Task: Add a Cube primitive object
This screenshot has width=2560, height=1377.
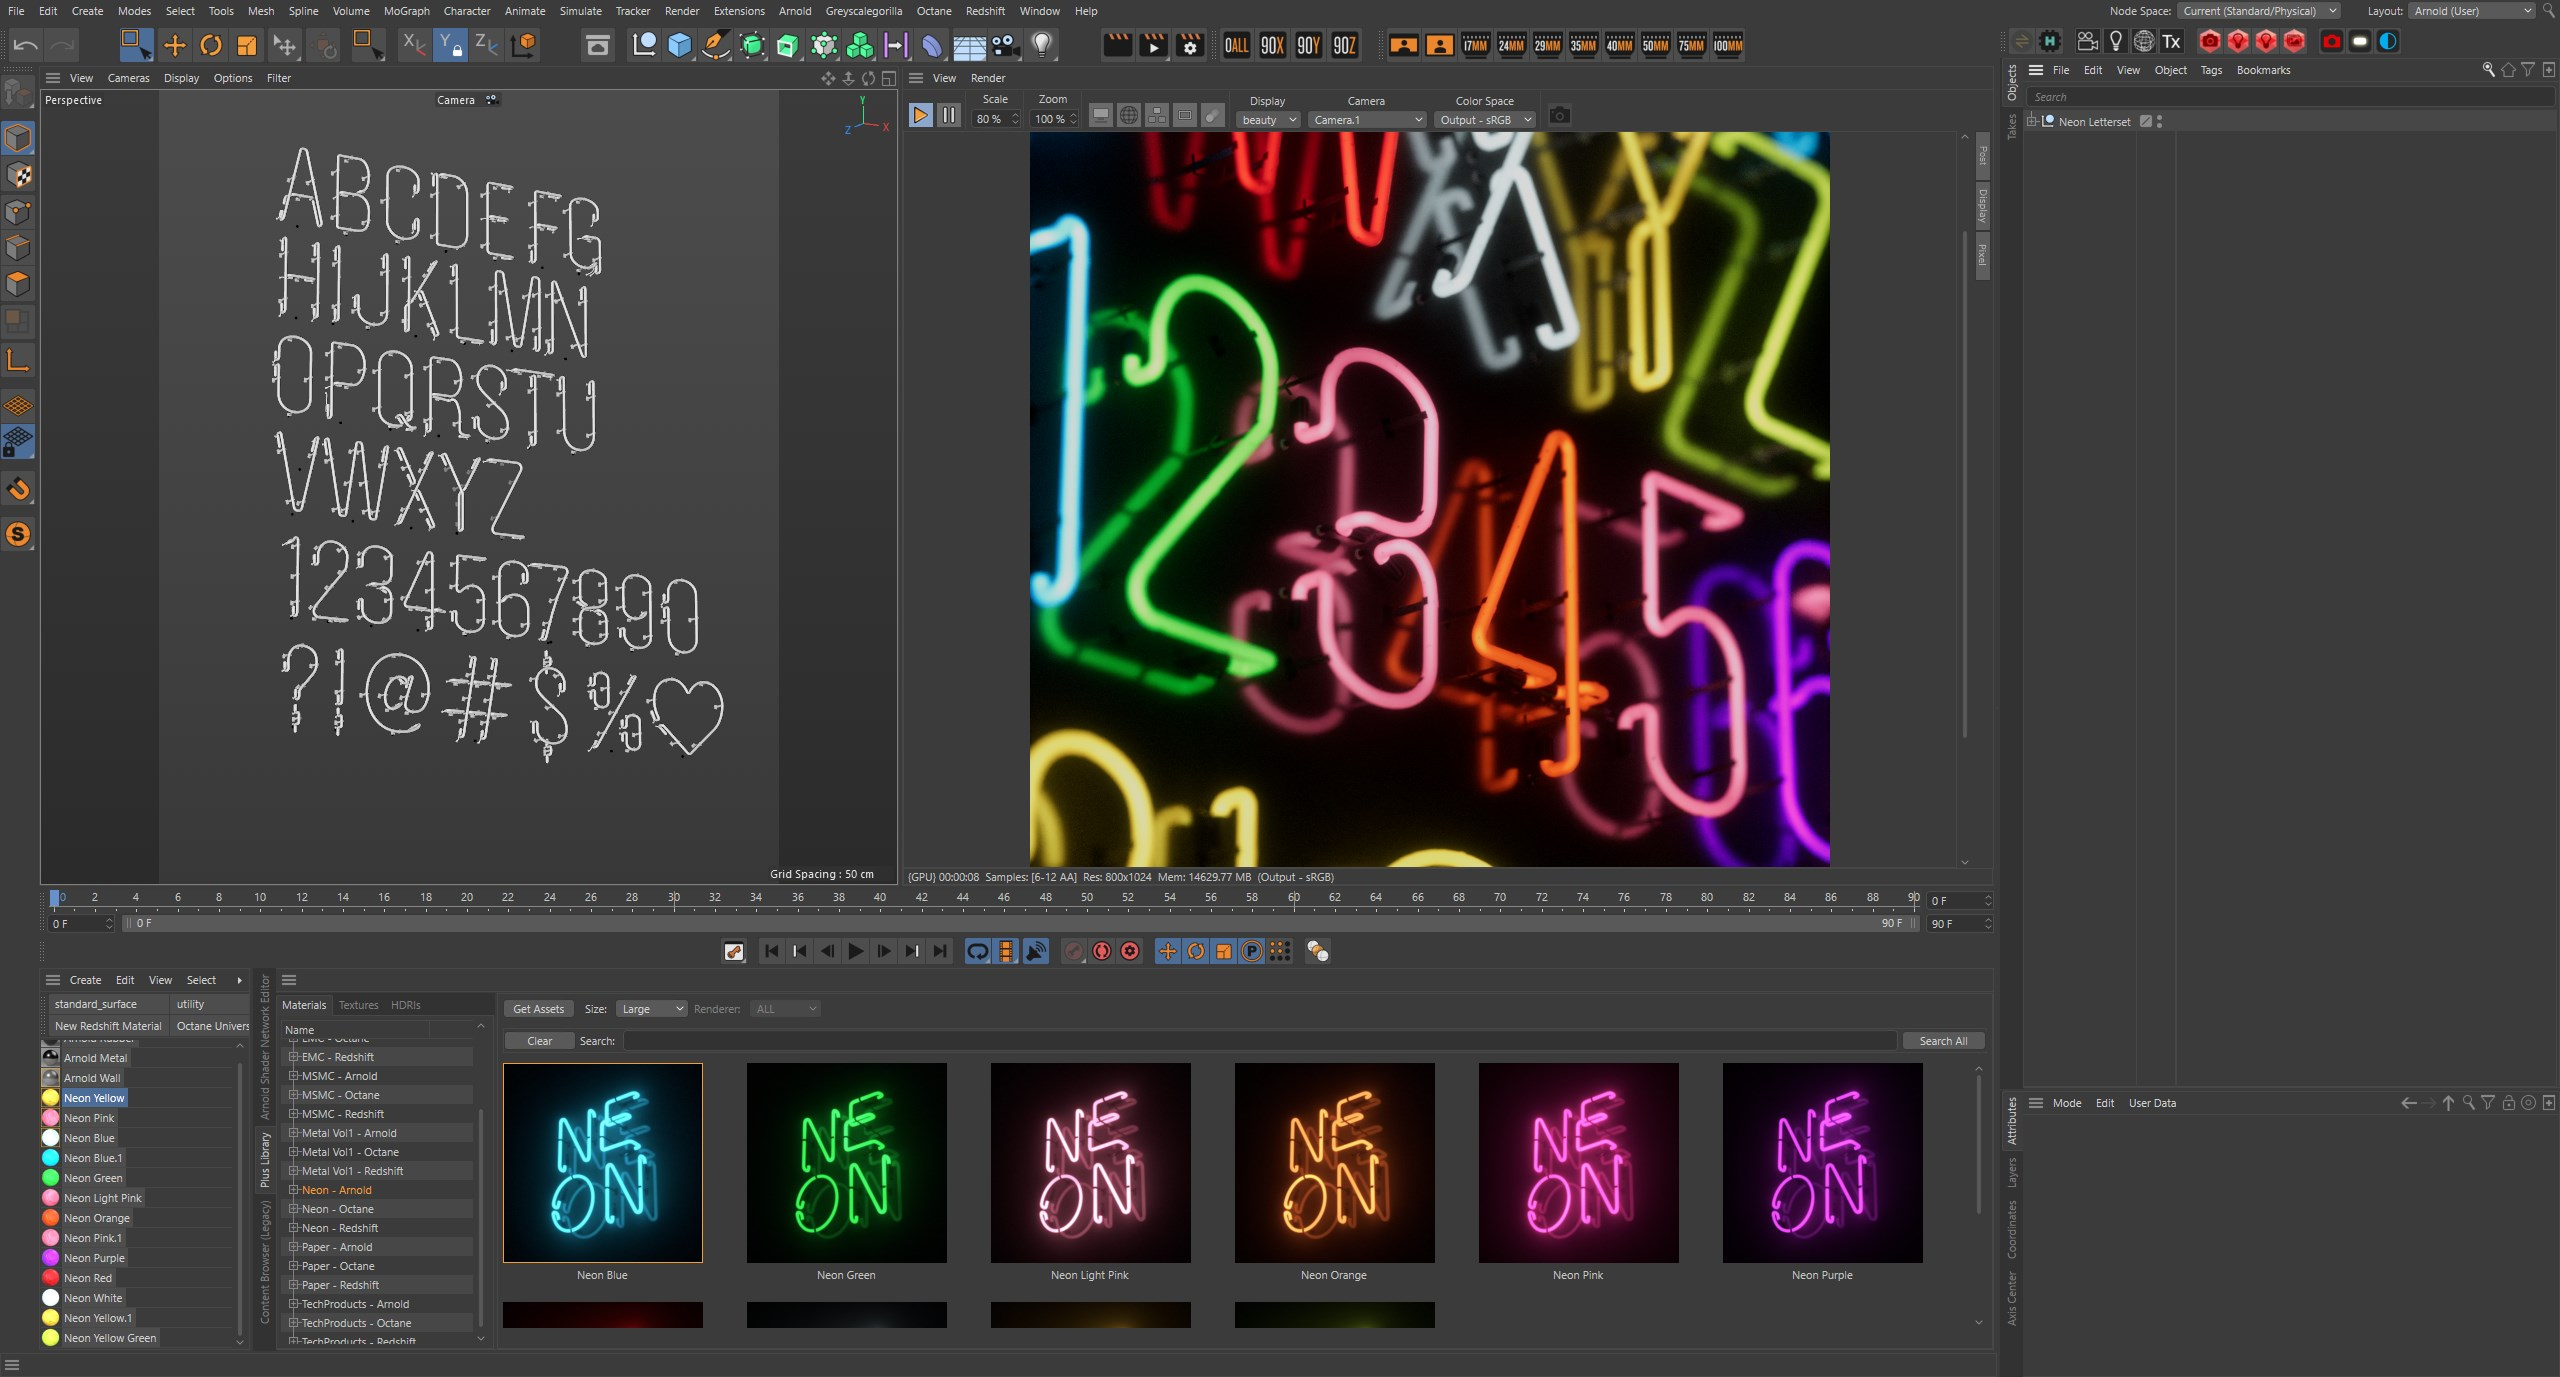Action: pyautogui.click(x=680, y=45)
